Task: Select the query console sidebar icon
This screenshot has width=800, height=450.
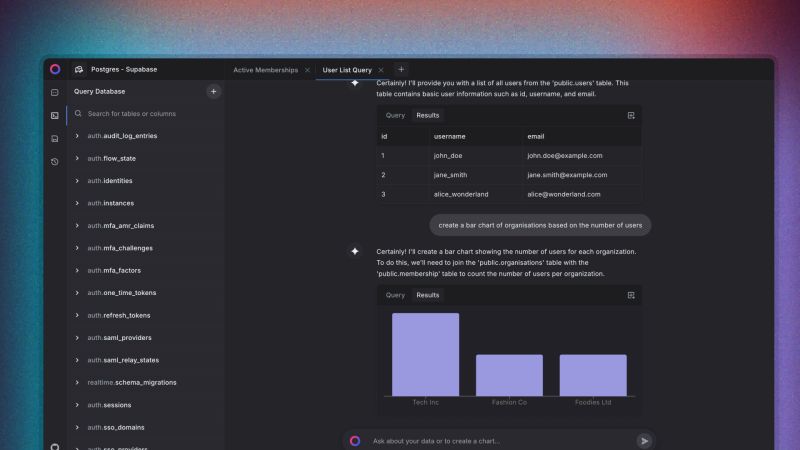Action: click(x=55, y=116)
